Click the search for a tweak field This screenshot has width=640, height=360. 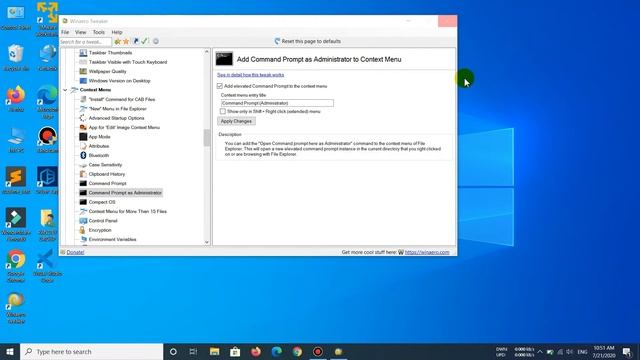pyautogui.click(x=85, y=42)
